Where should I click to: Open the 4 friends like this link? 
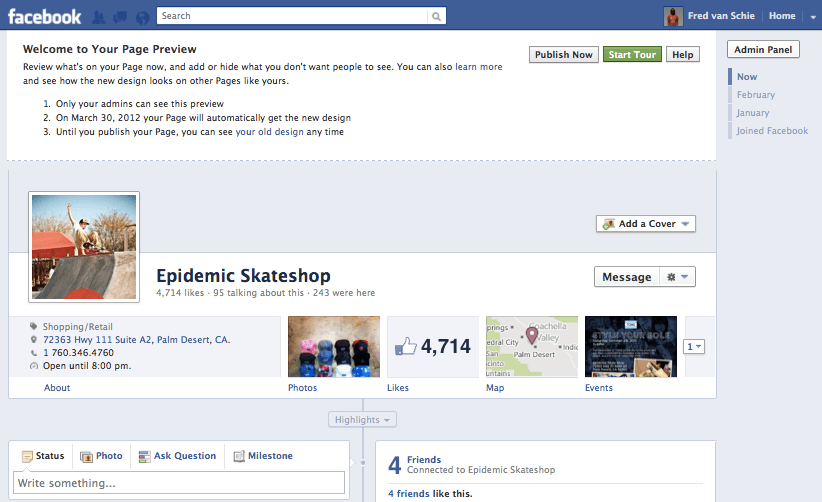click(408, 494)
